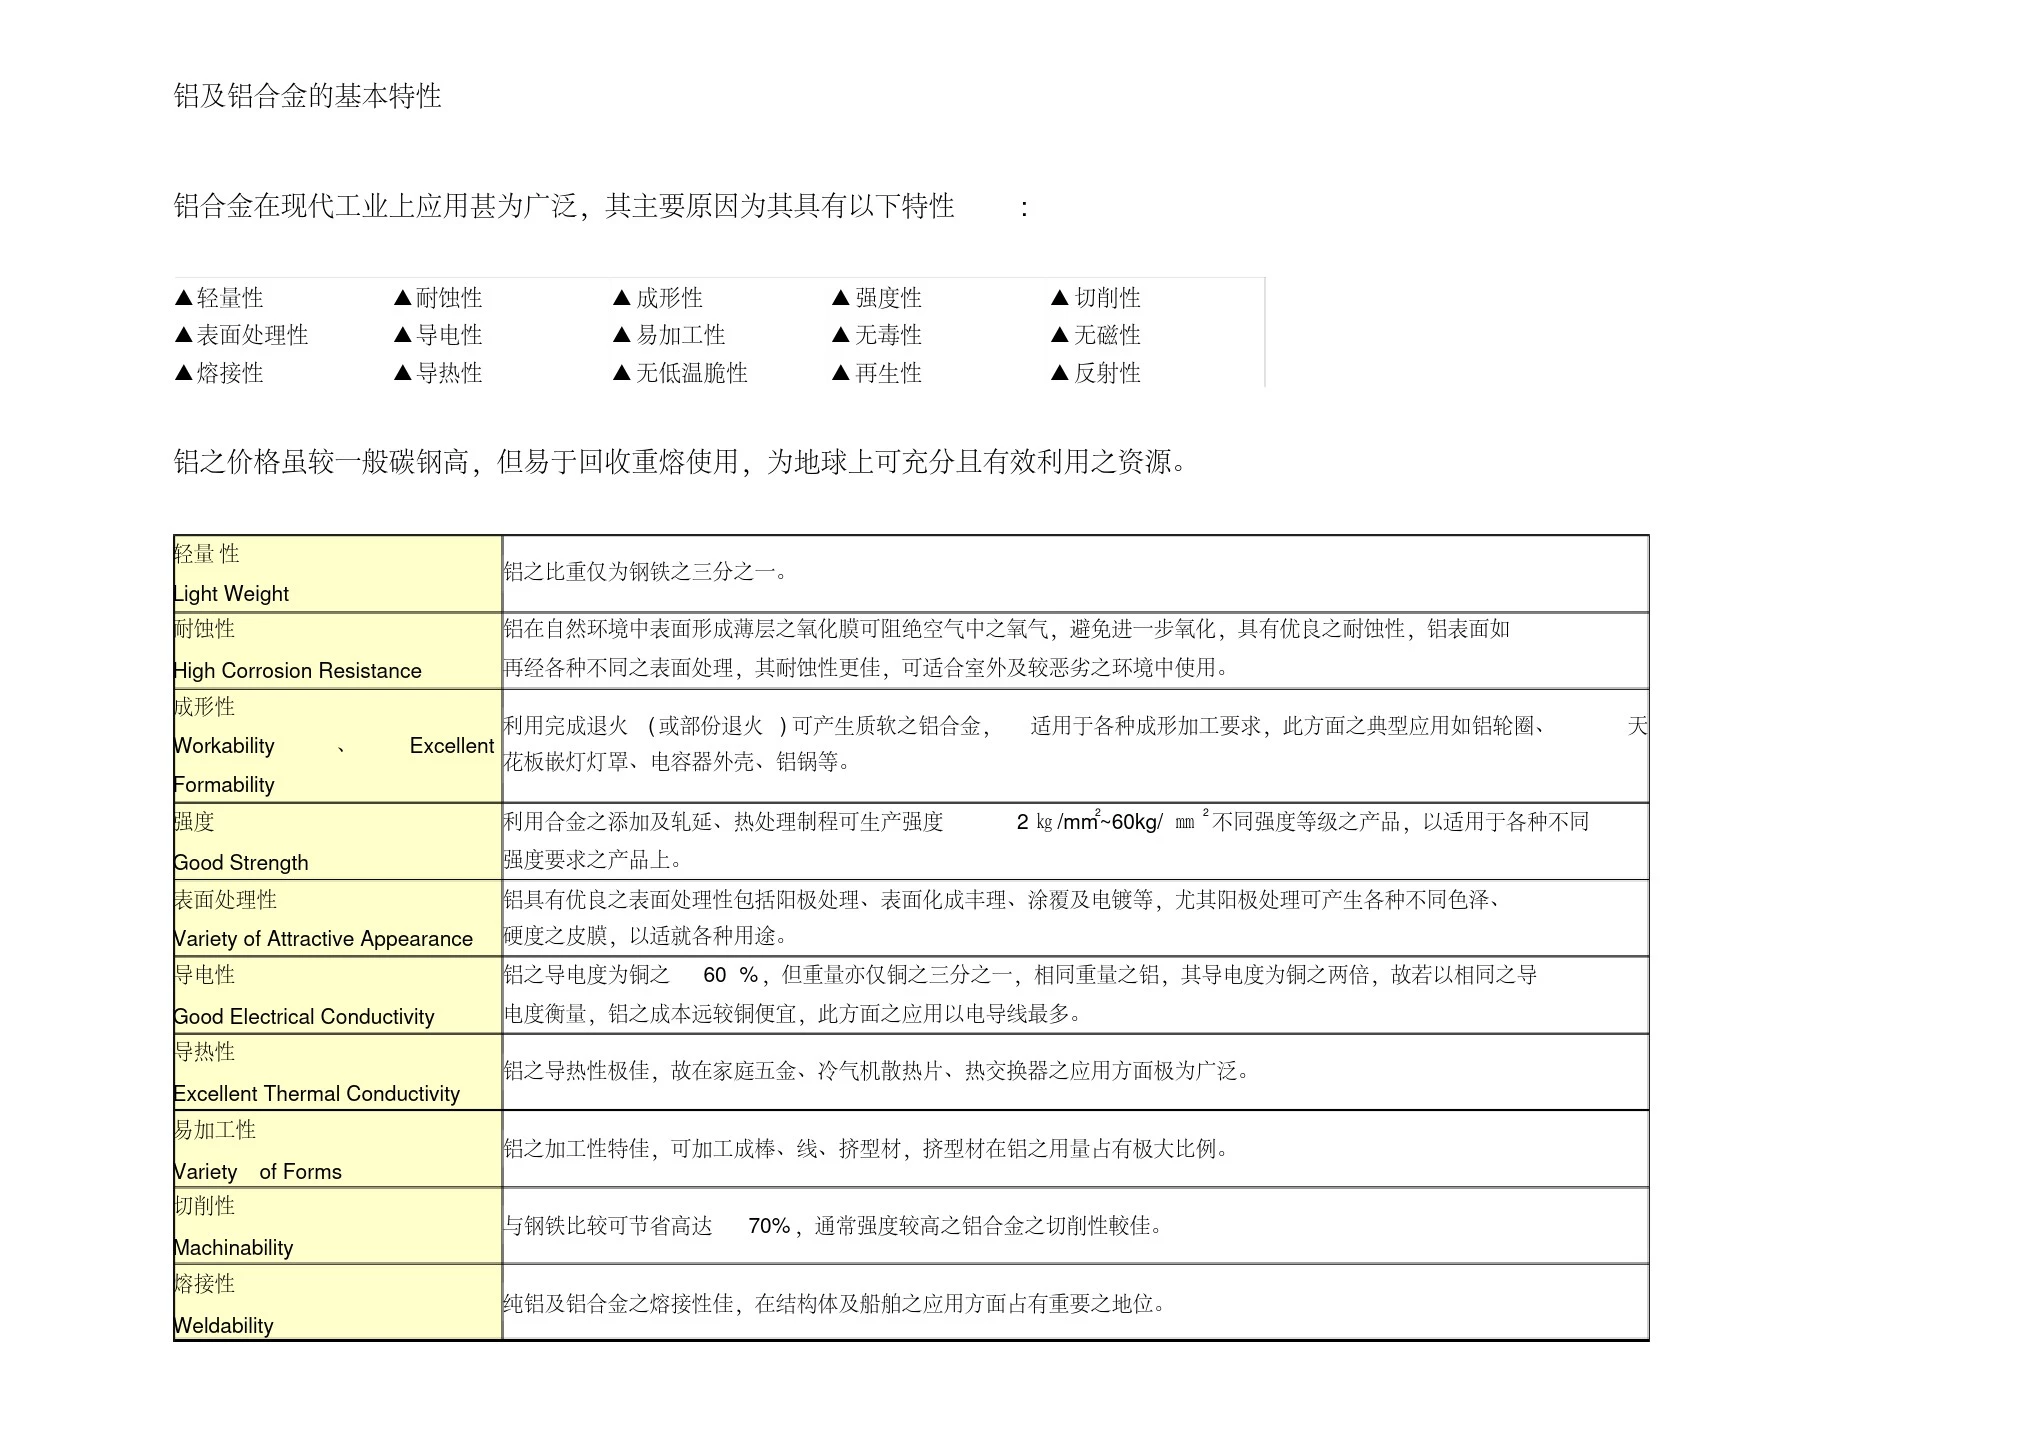
Task: Click the ▲成形性 item in the feature list
Action: [658, 298]
